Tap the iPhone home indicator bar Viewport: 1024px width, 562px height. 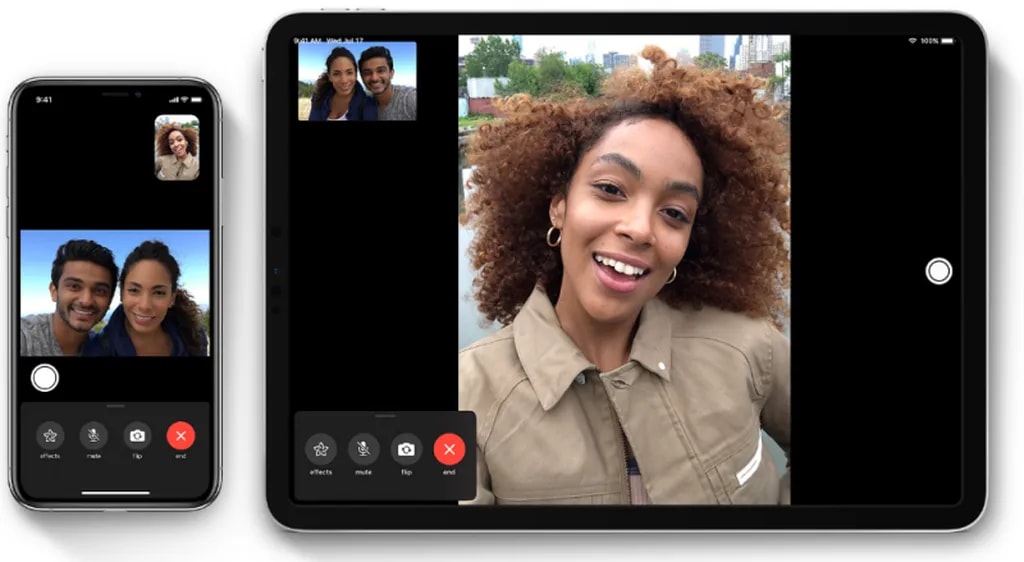[x=116, y=492]
